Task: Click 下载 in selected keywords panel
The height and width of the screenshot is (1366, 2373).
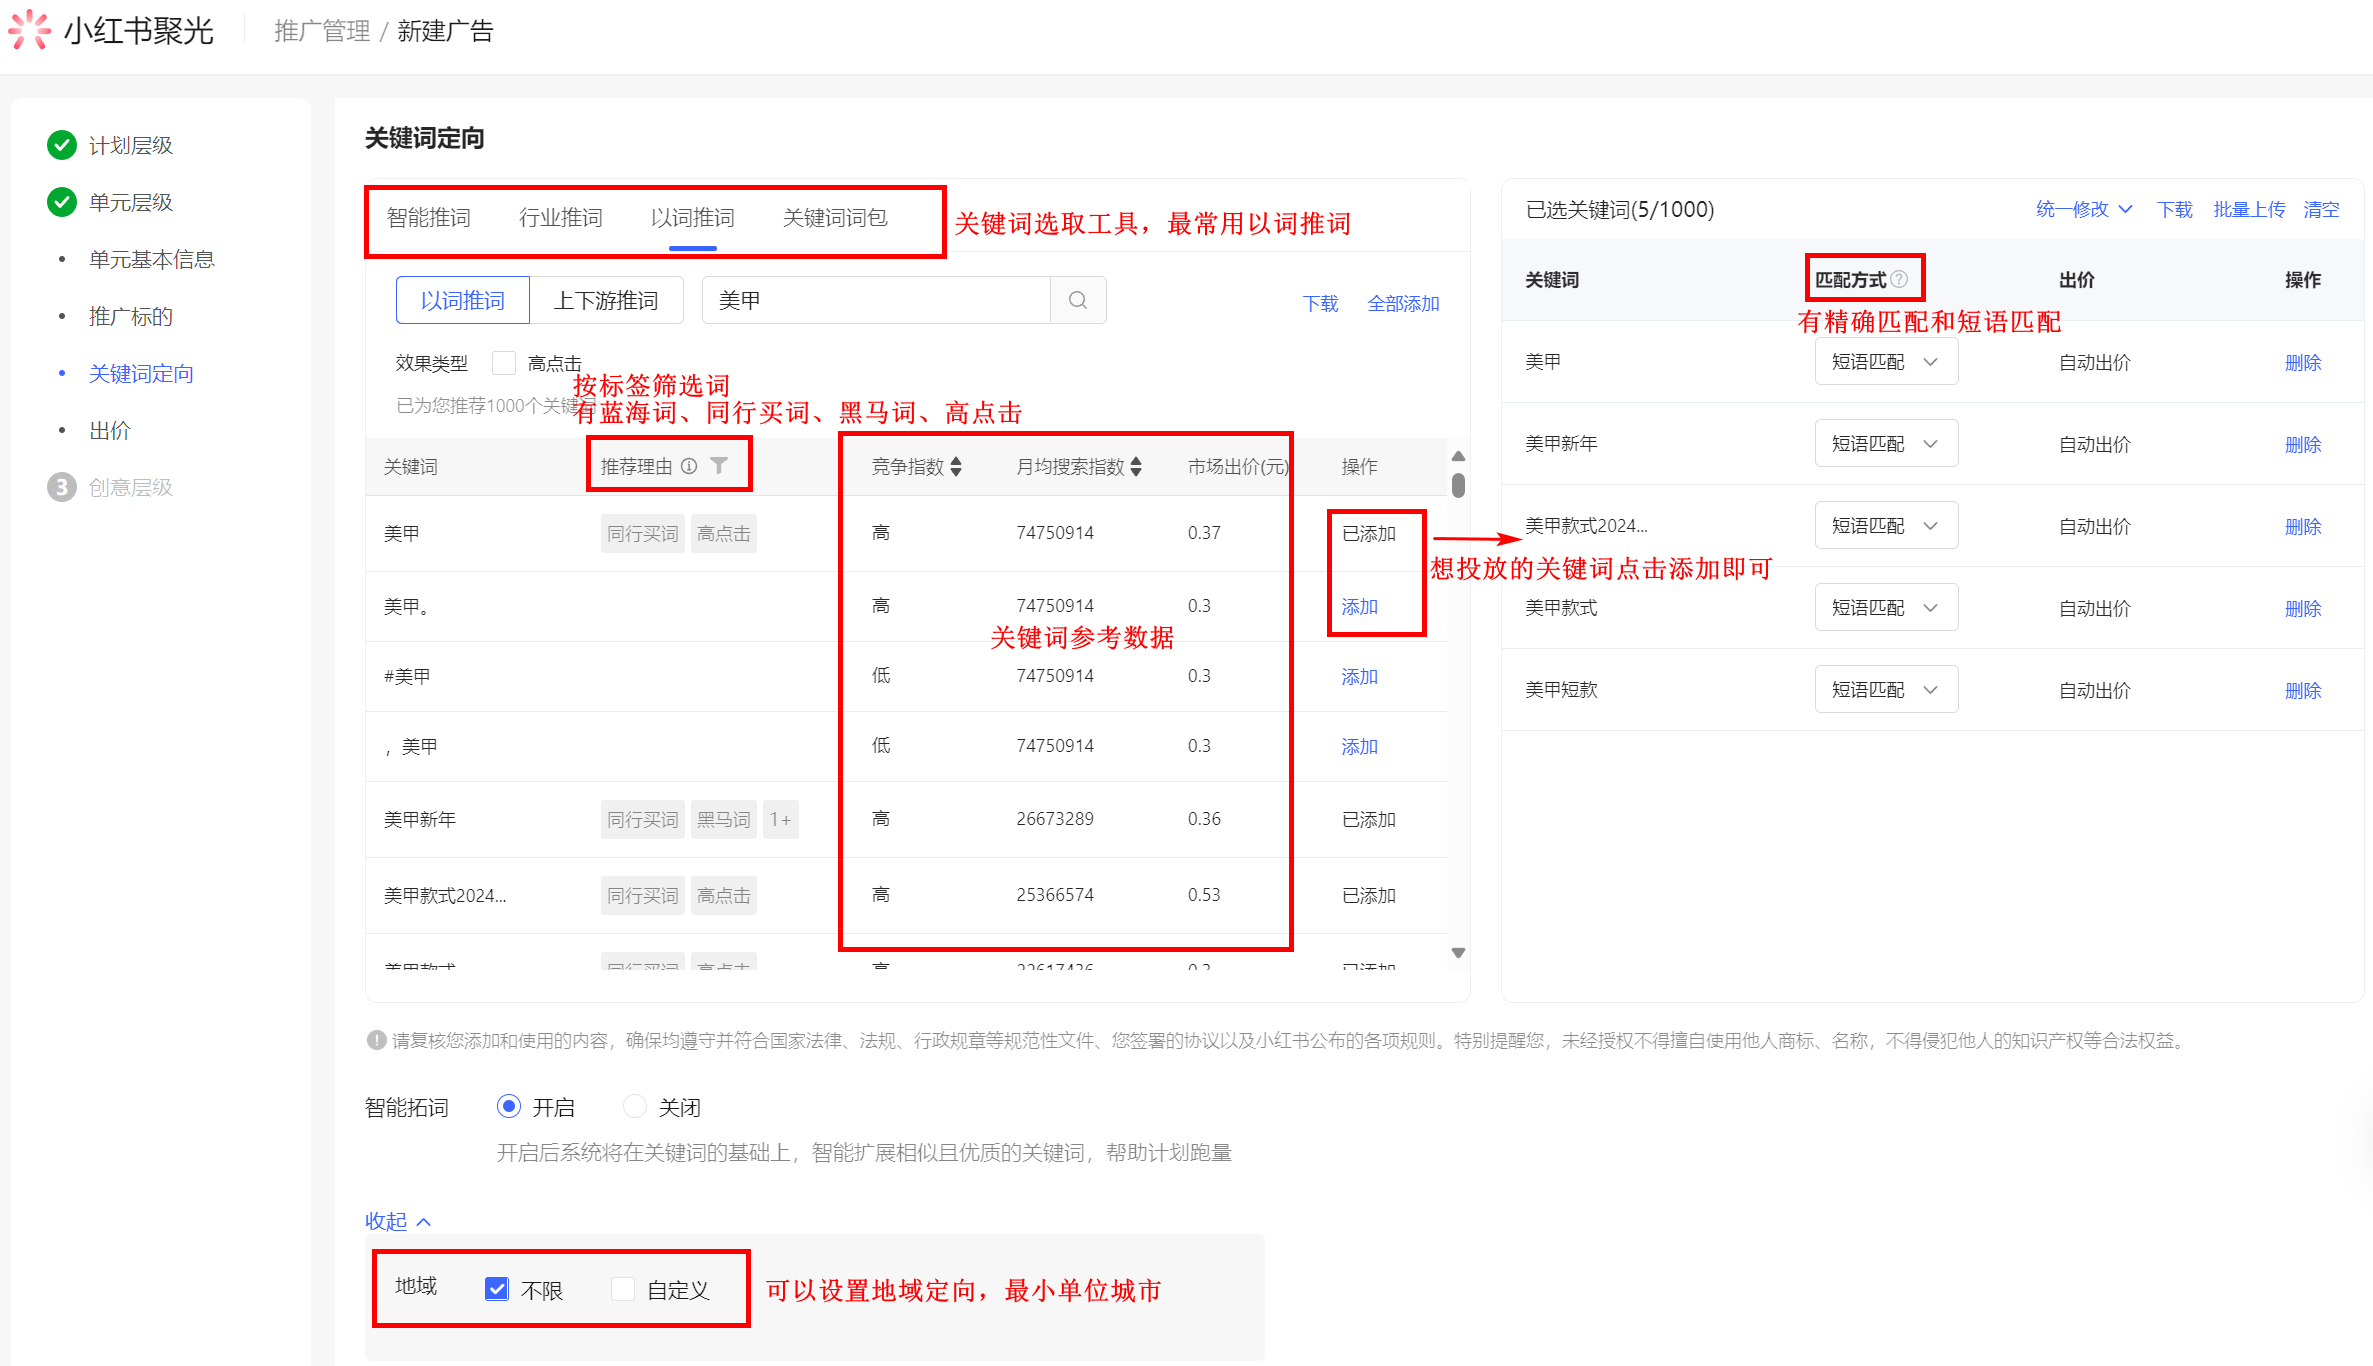Action: [2174, 209]
